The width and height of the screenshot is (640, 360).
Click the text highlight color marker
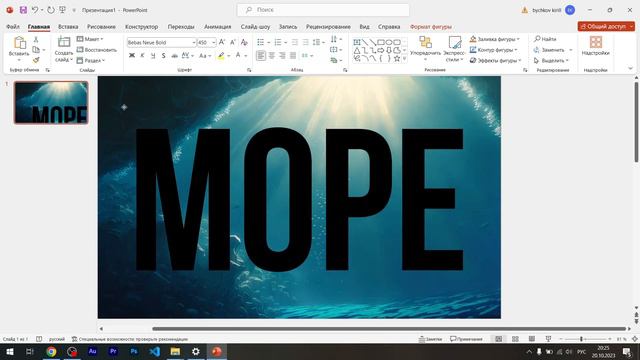221,56
